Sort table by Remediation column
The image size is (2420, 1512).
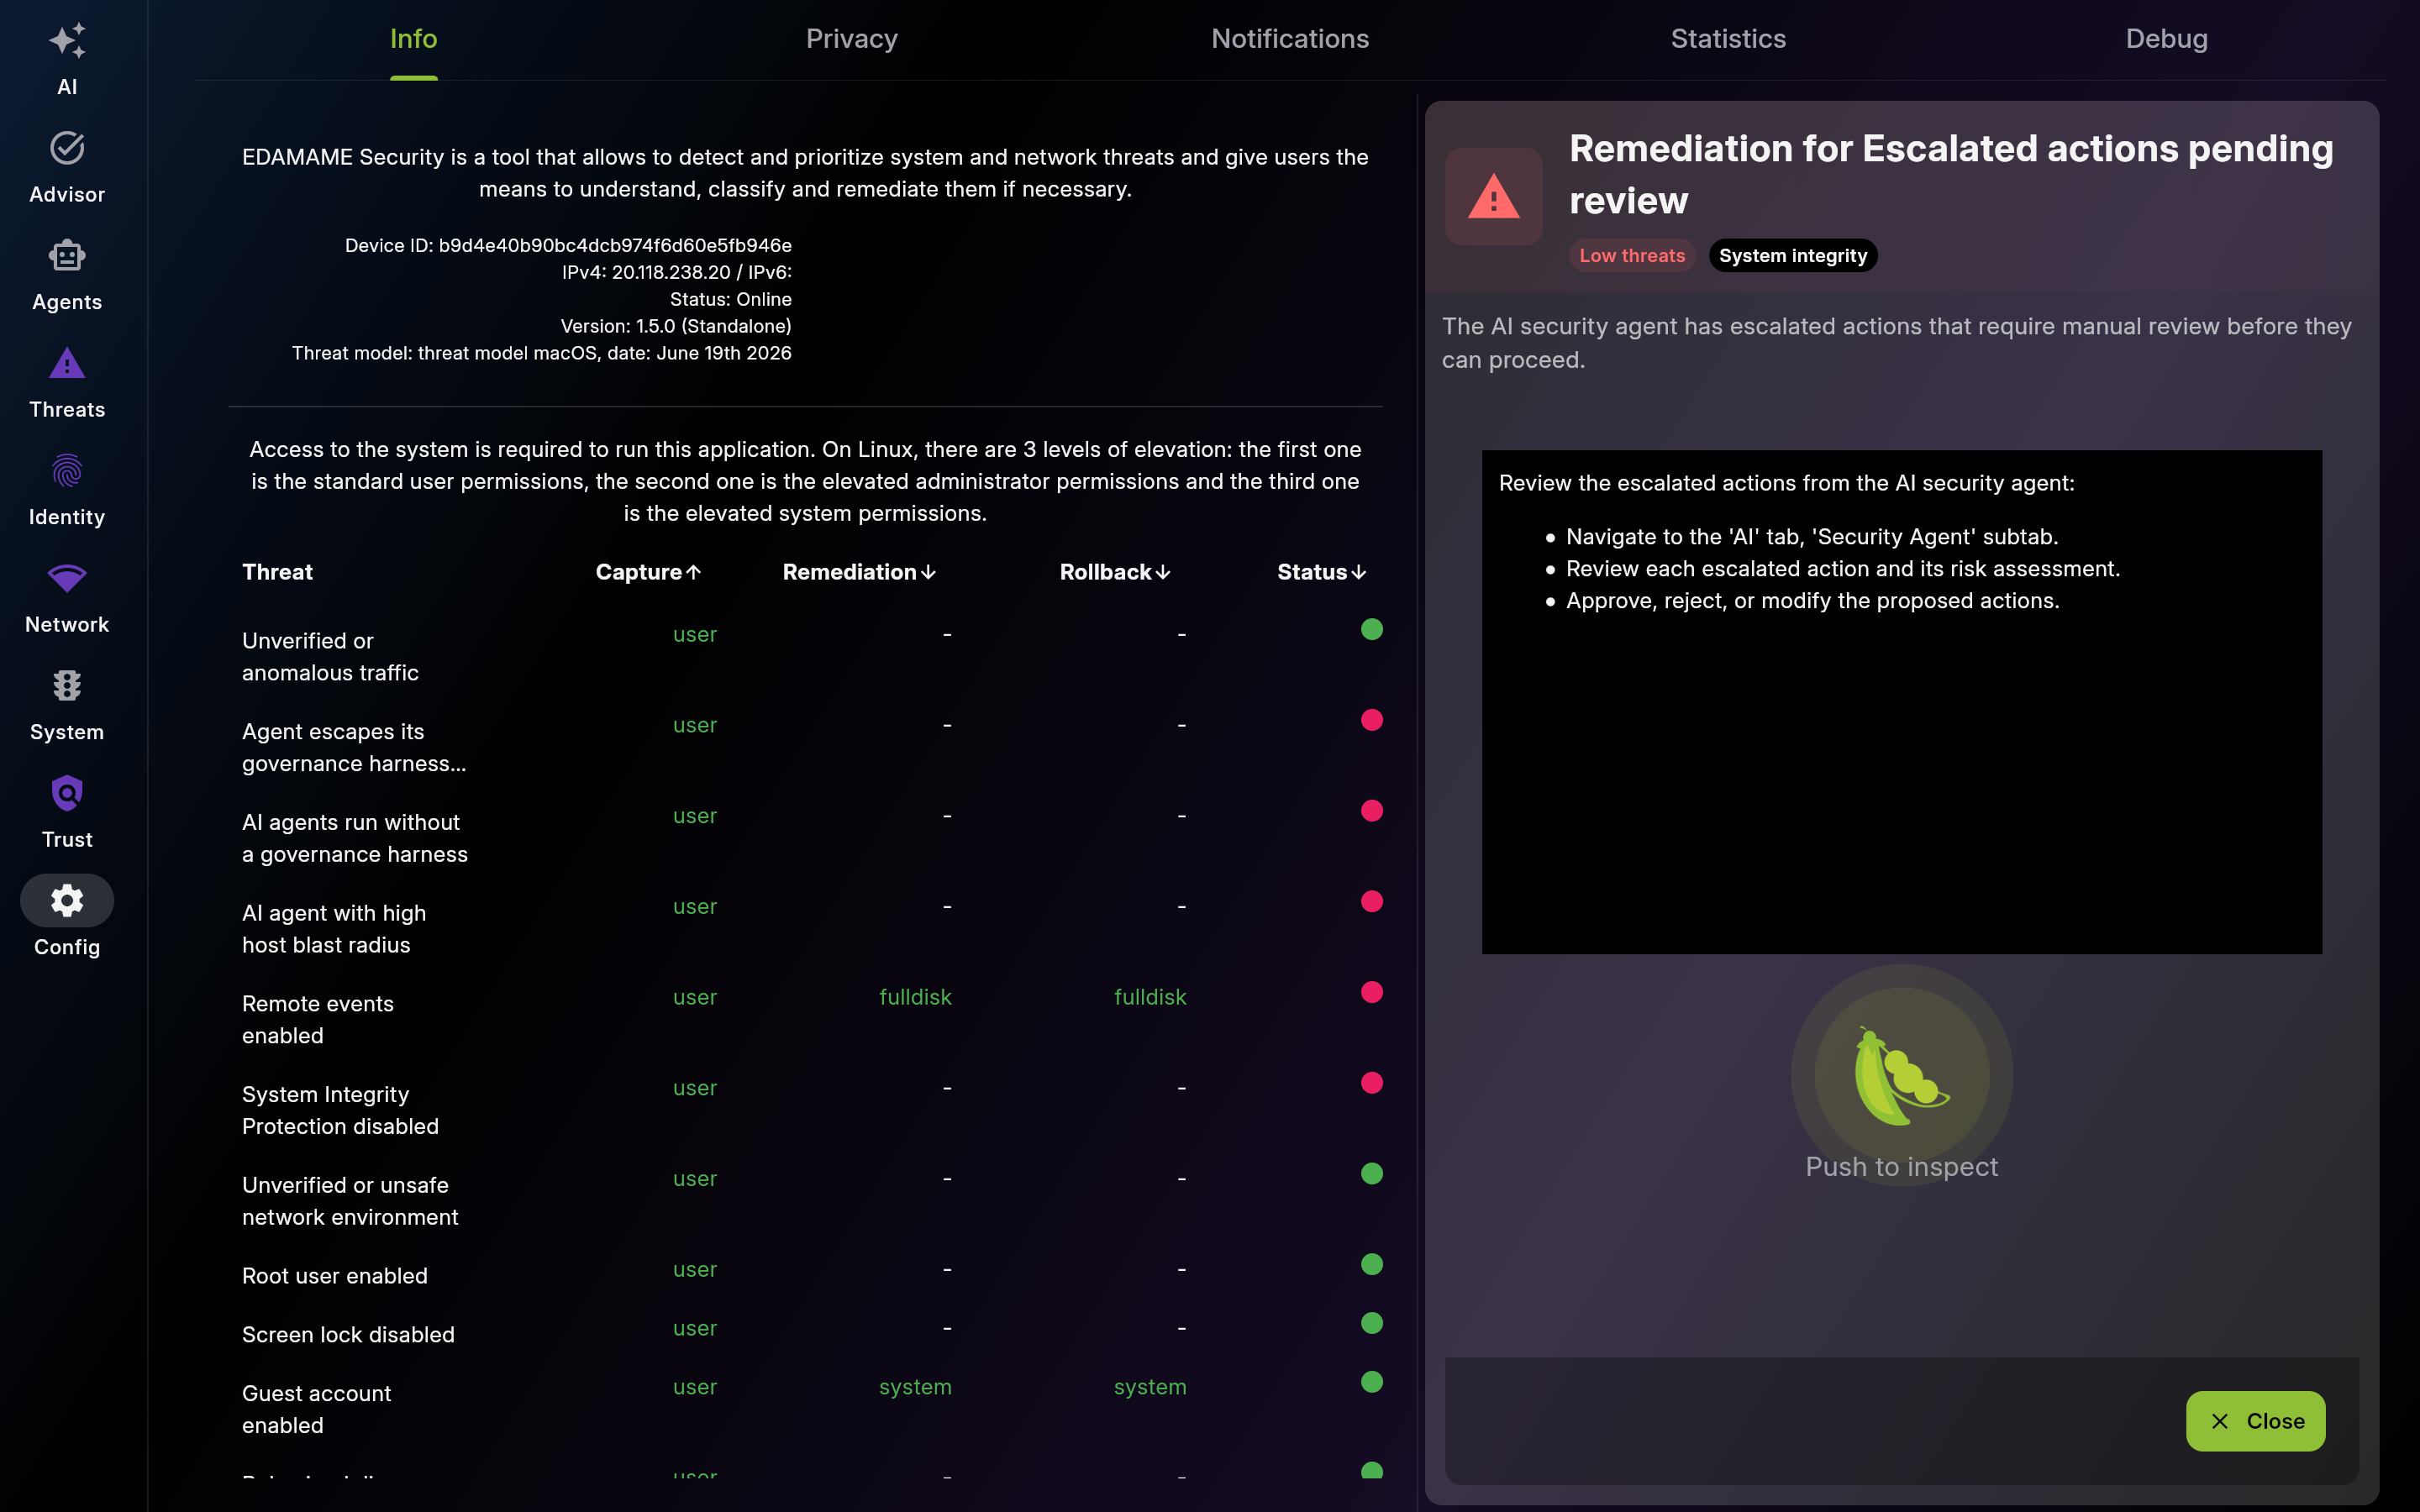(859, 572)
